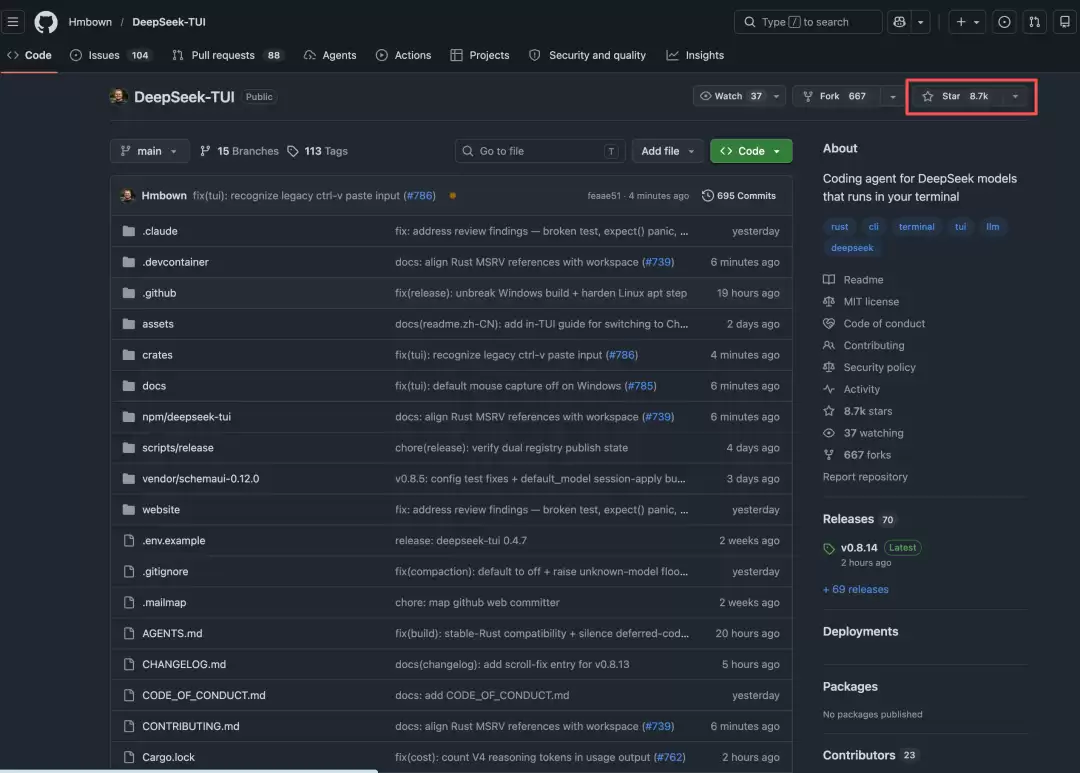Viewport: 1080px width, 773px height.
Task: Open the Copilot icon in header
Action: click(x=899, y=22)
